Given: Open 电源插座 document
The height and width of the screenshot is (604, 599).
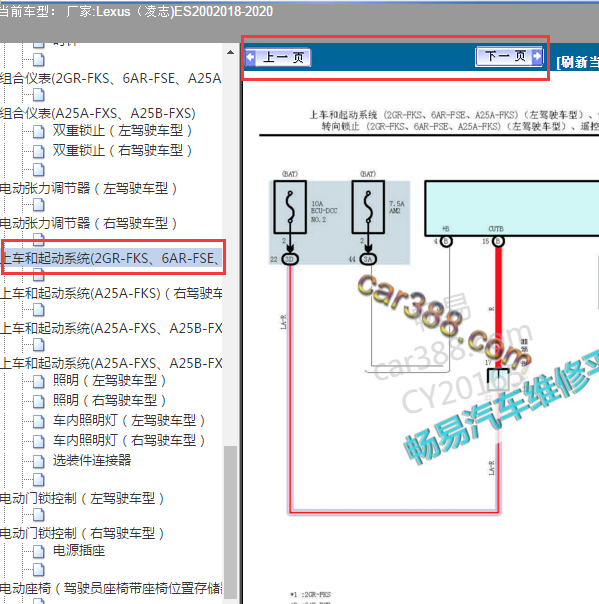Looking at the screenshot, I should pyautogui.click(x=79, y=550).
